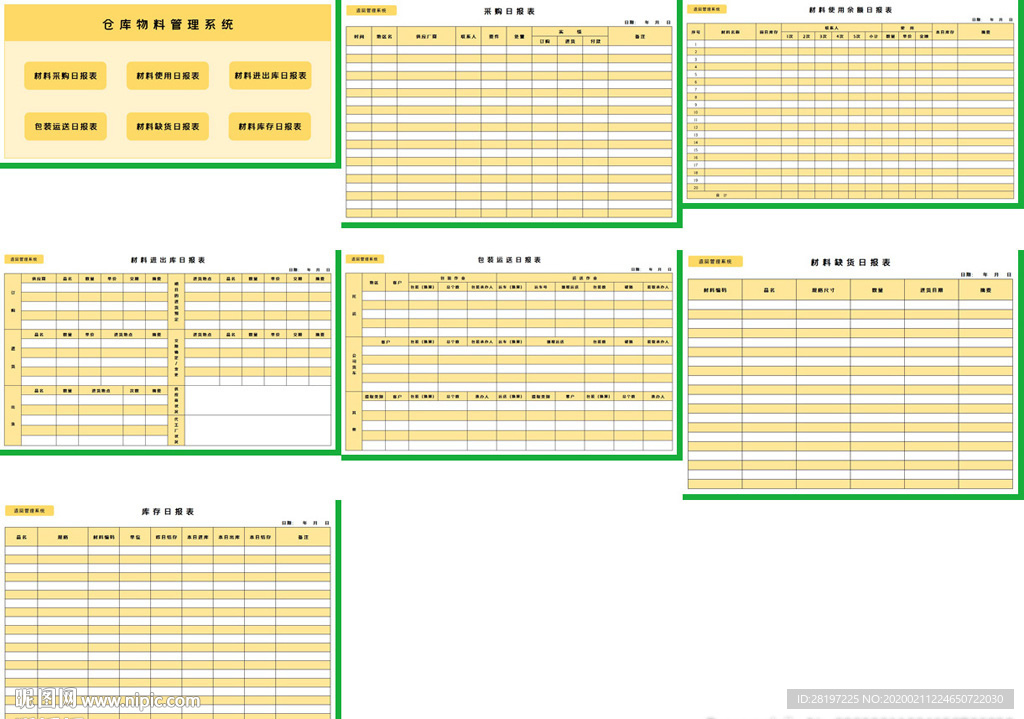Viewport: 1024px width, 719px height.
Task: Open the 材料进出库日报表 button
Action: (270, 76)
